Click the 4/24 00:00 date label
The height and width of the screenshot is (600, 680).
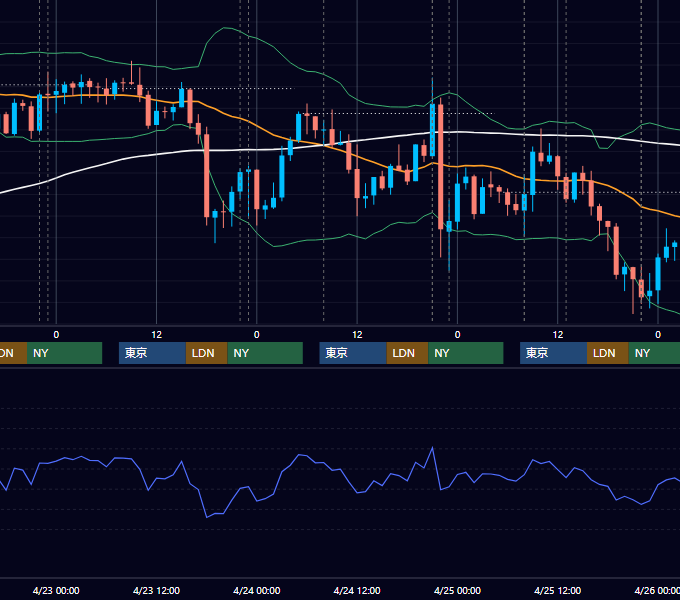click(257, 590)
